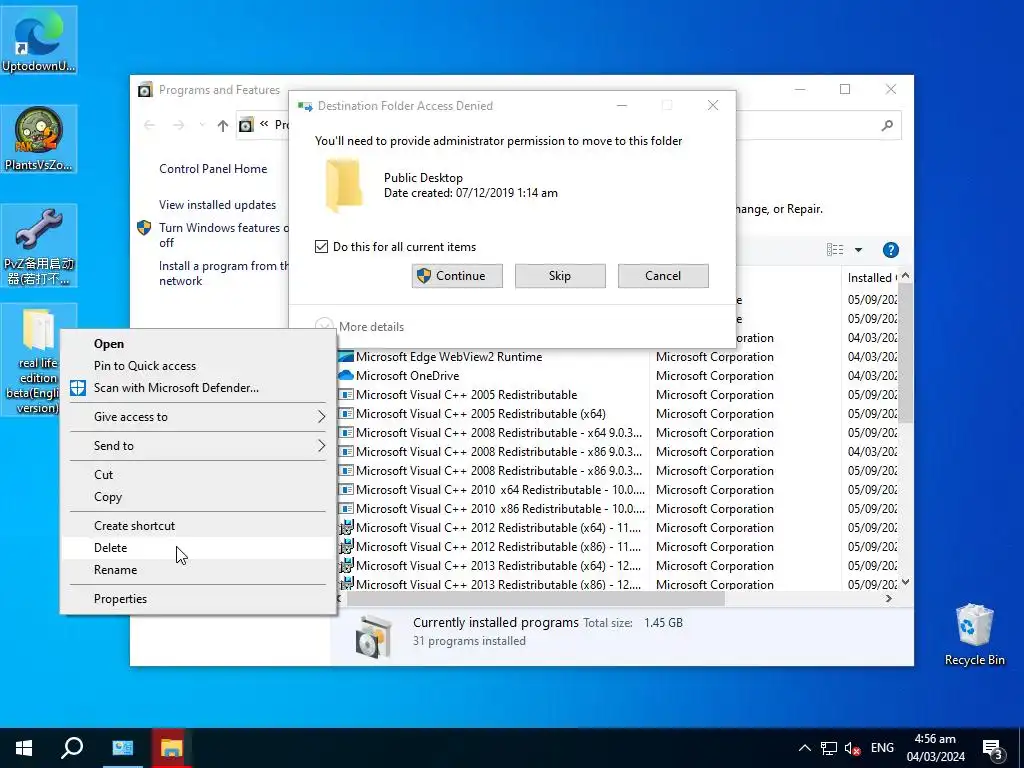
Task: Go up one level in Programs and Features
Action: coord(223,125)
